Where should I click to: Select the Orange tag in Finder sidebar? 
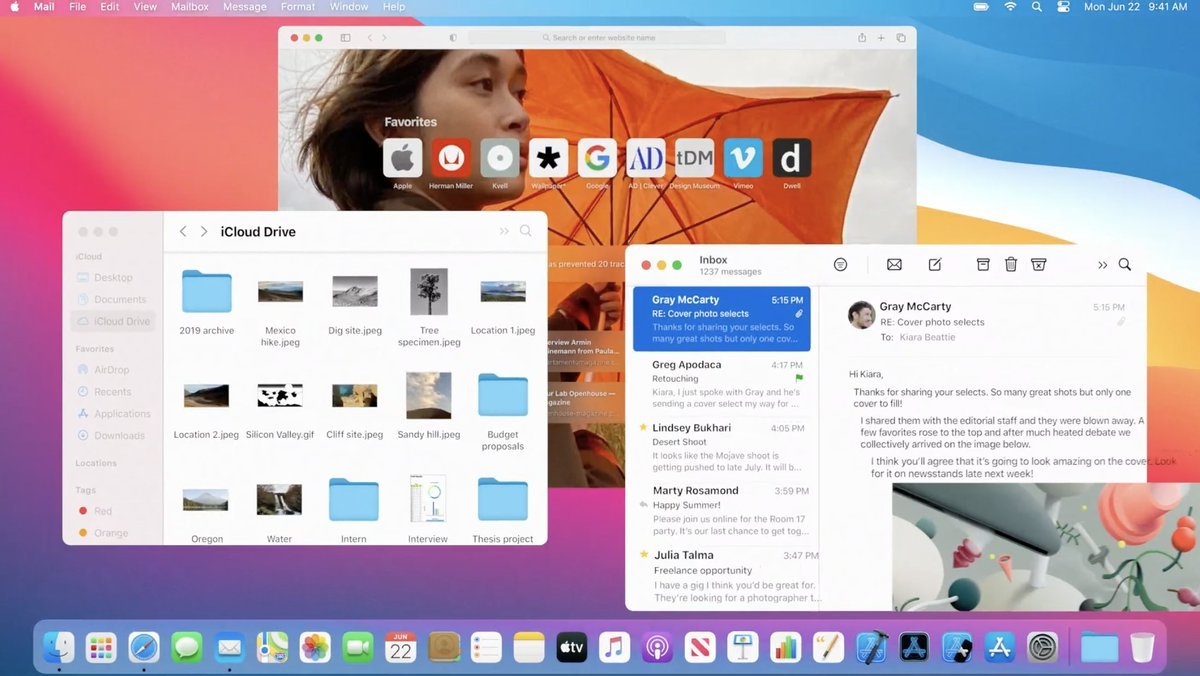[x=102, y=533]
